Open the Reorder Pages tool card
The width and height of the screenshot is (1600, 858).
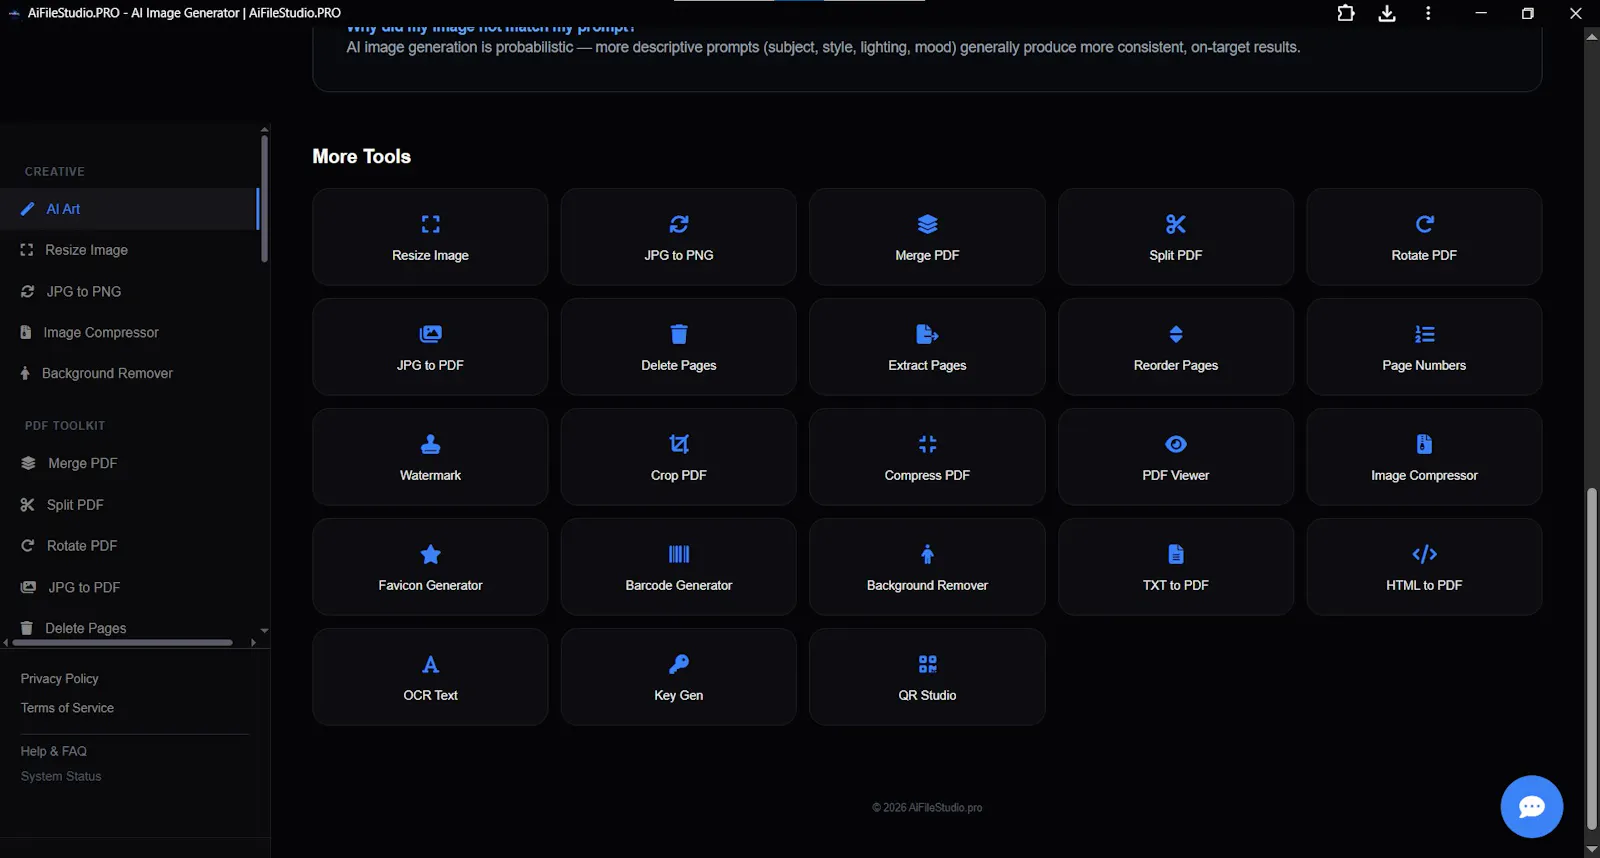1176,347
